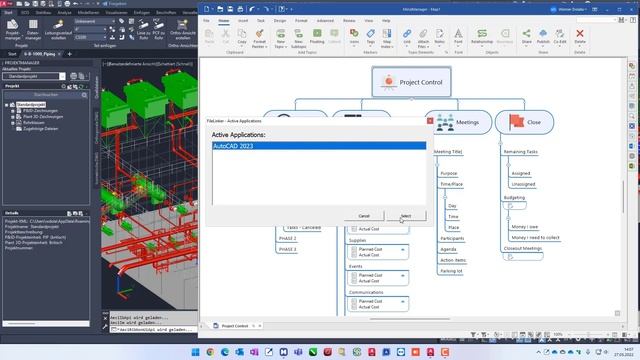Open the Communications Planned Cost dropdown arrow

[x=402, y=302]
